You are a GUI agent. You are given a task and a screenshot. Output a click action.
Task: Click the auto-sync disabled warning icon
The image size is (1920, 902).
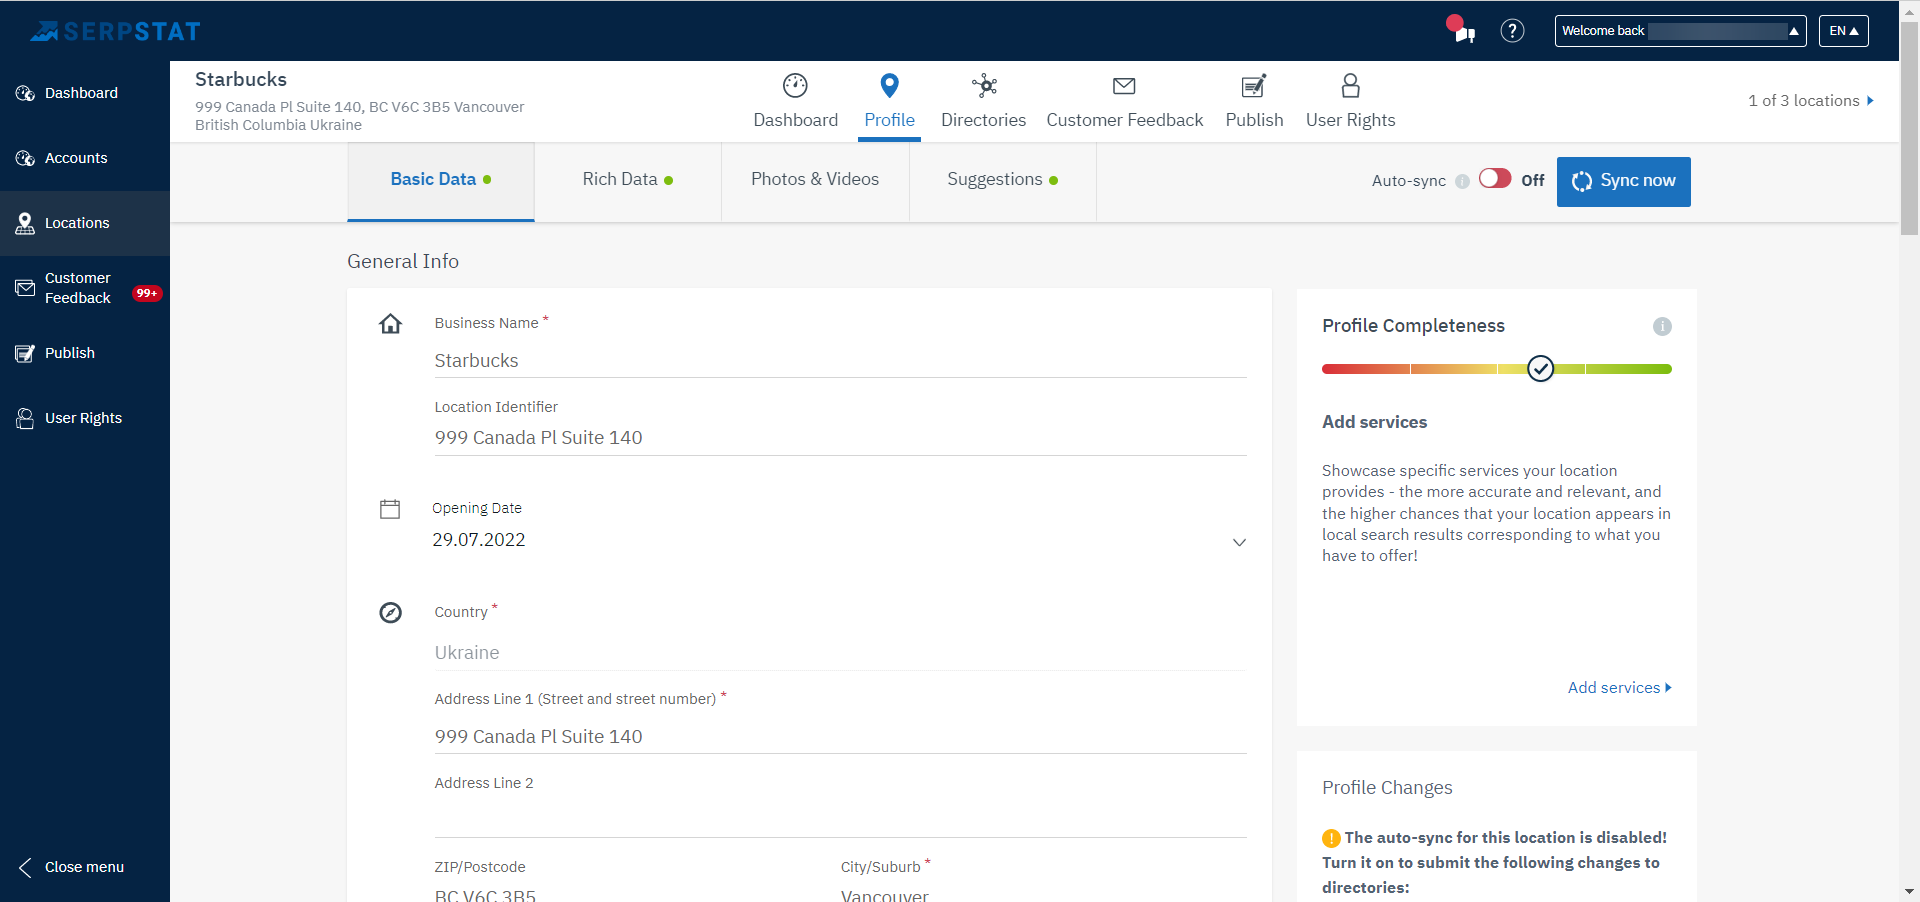pyautogui.click(x=1331, y=838)
